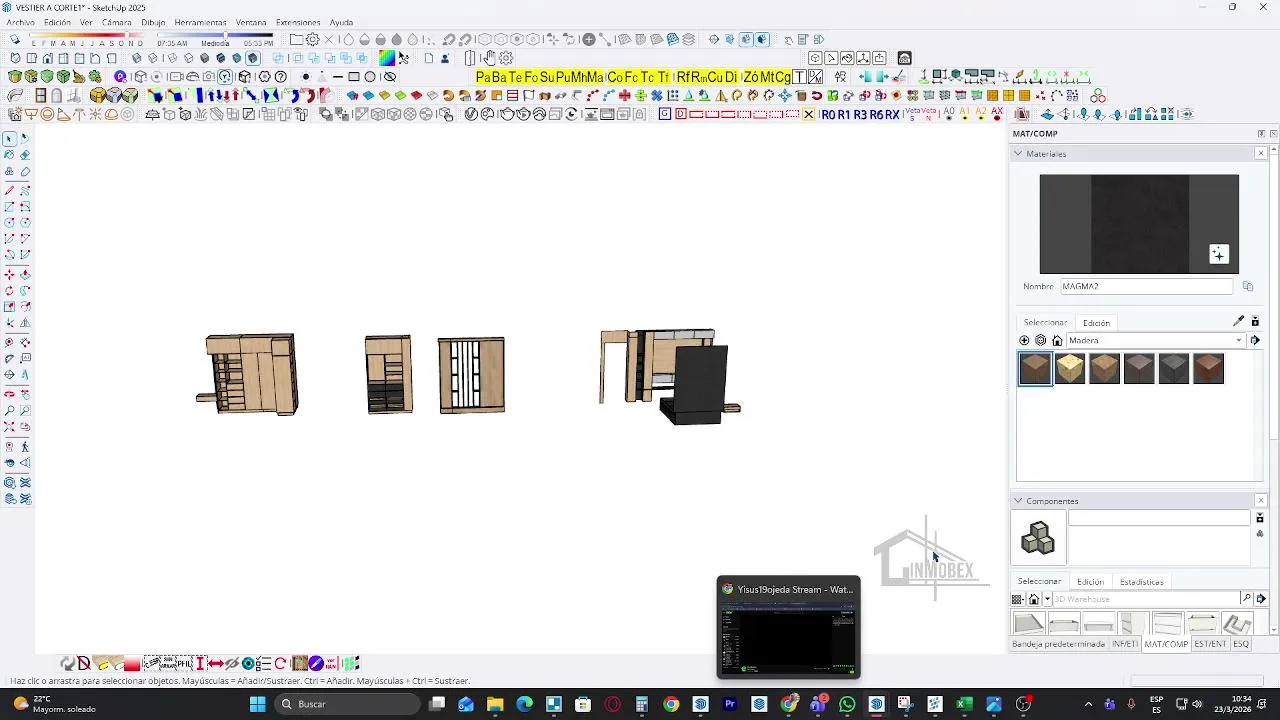
Task: Click the Windows Start button
Action: click(x=257, y=704)
